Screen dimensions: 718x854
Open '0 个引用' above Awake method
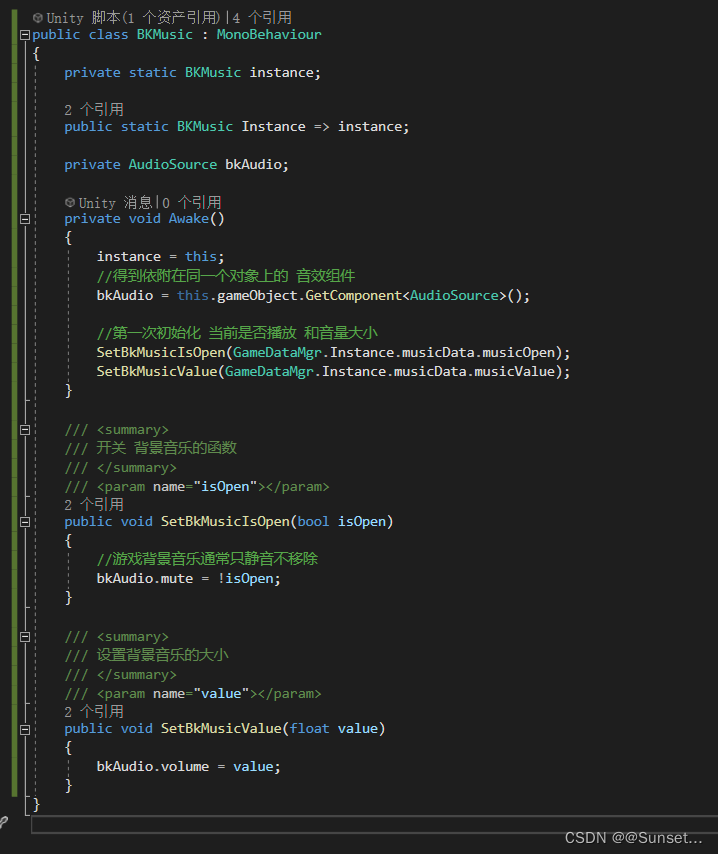tap(192, 203)
